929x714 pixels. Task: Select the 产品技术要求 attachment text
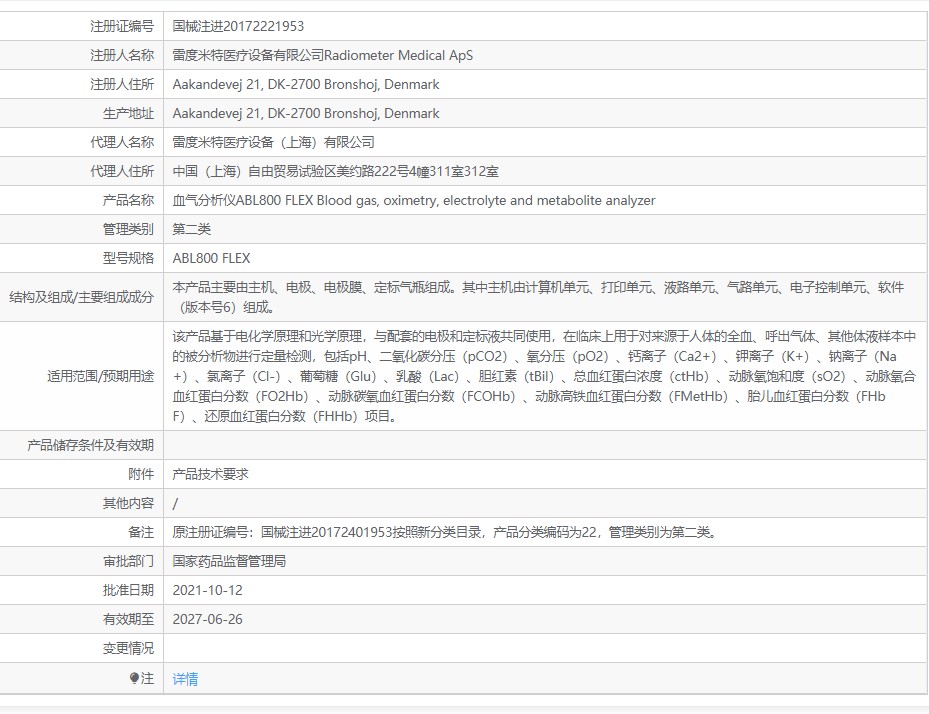point(210,474)
